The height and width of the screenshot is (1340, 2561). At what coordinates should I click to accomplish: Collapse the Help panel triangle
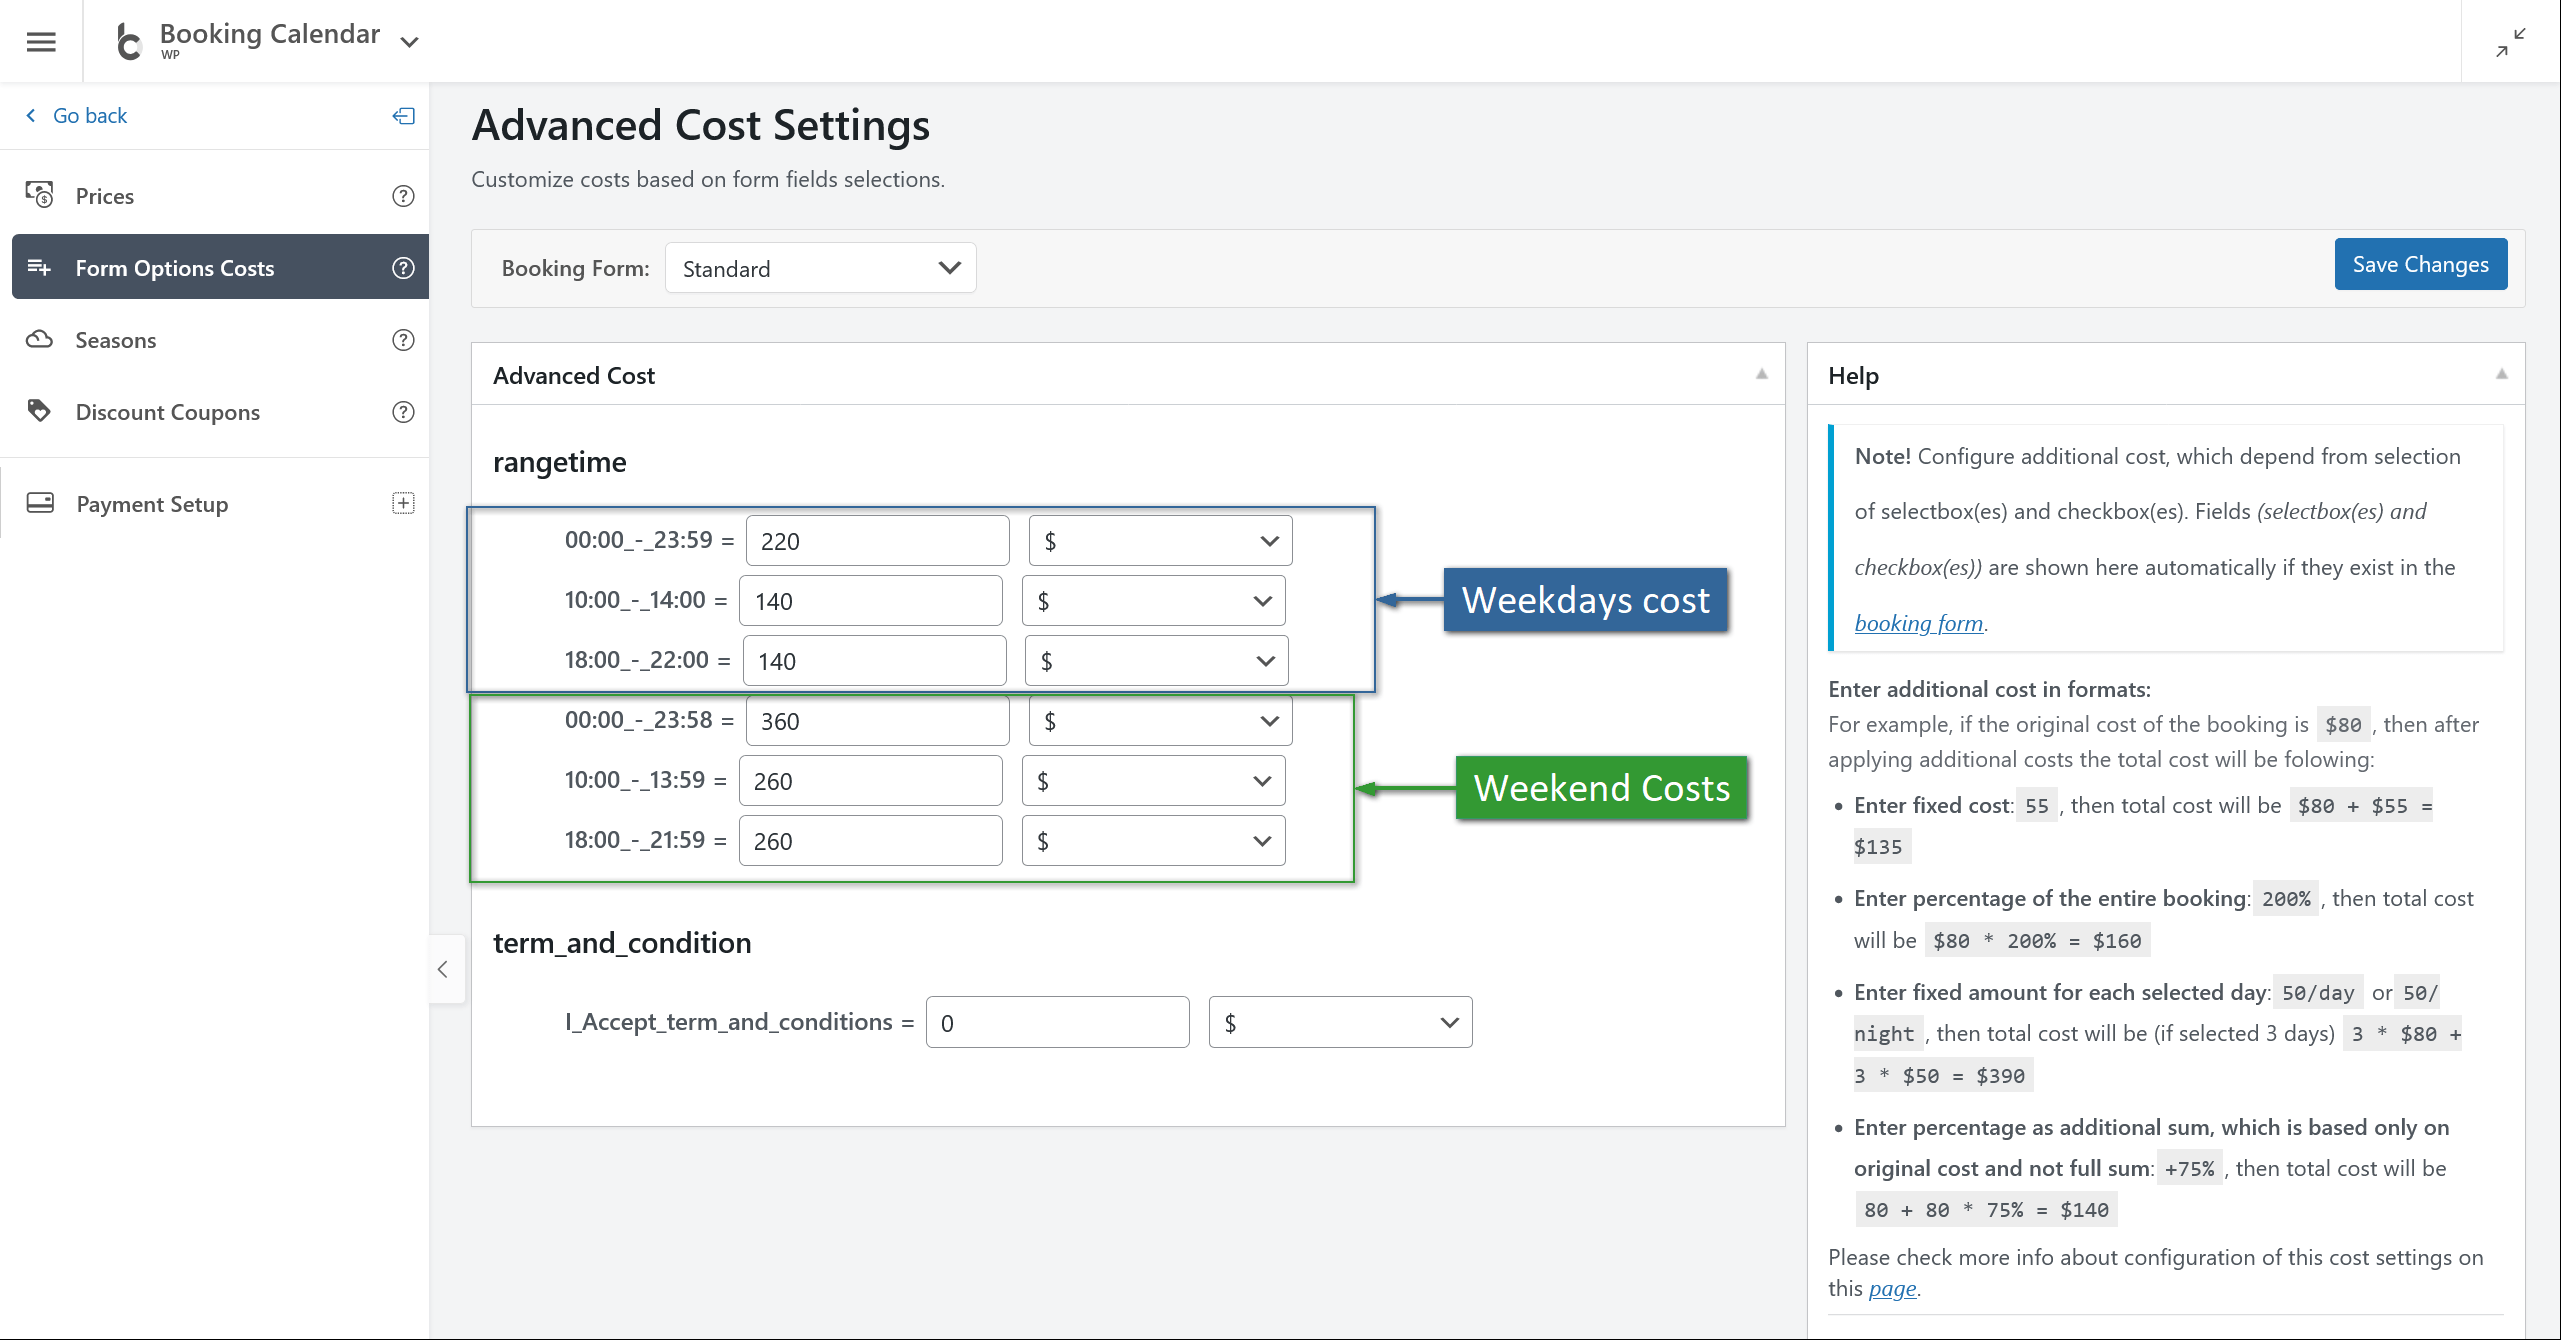click(2501, 374)
